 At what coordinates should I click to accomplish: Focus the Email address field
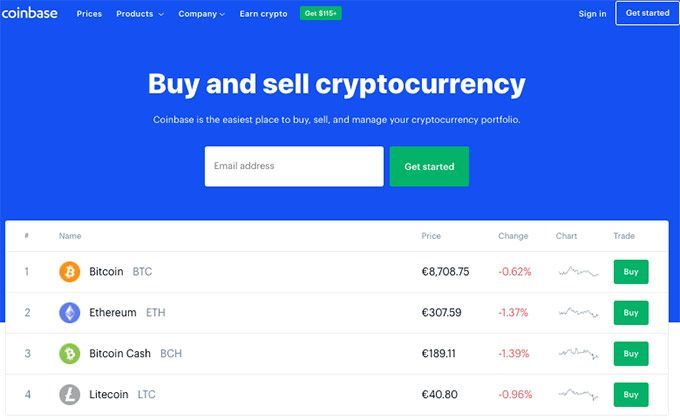pos(294,166)
